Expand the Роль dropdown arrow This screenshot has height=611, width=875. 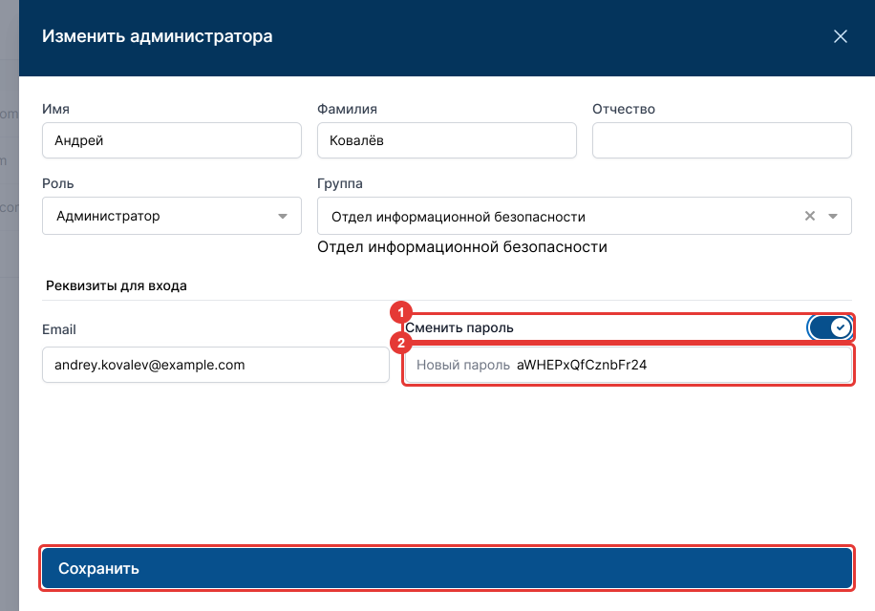point(282,217)
